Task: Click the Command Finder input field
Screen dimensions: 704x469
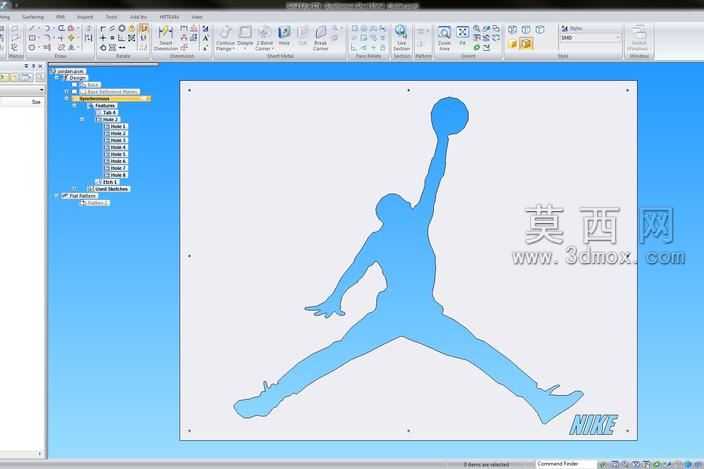Action: click(x=566, y=464)
